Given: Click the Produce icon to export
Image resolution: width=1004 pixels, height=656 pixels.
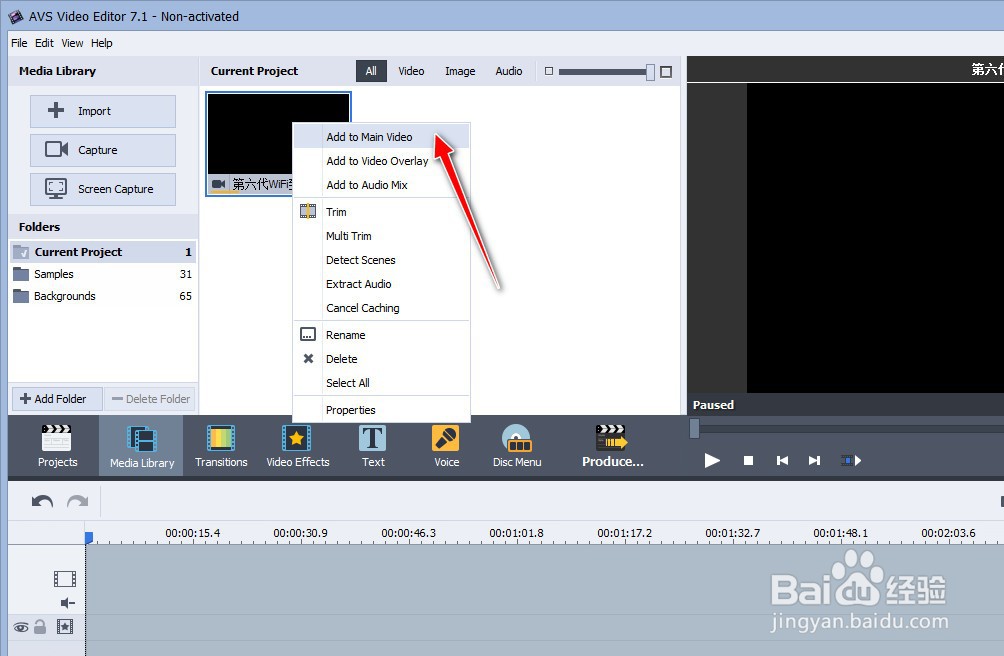Looking at the screenshot, I should pyautogui.click(x=612, y=445).
